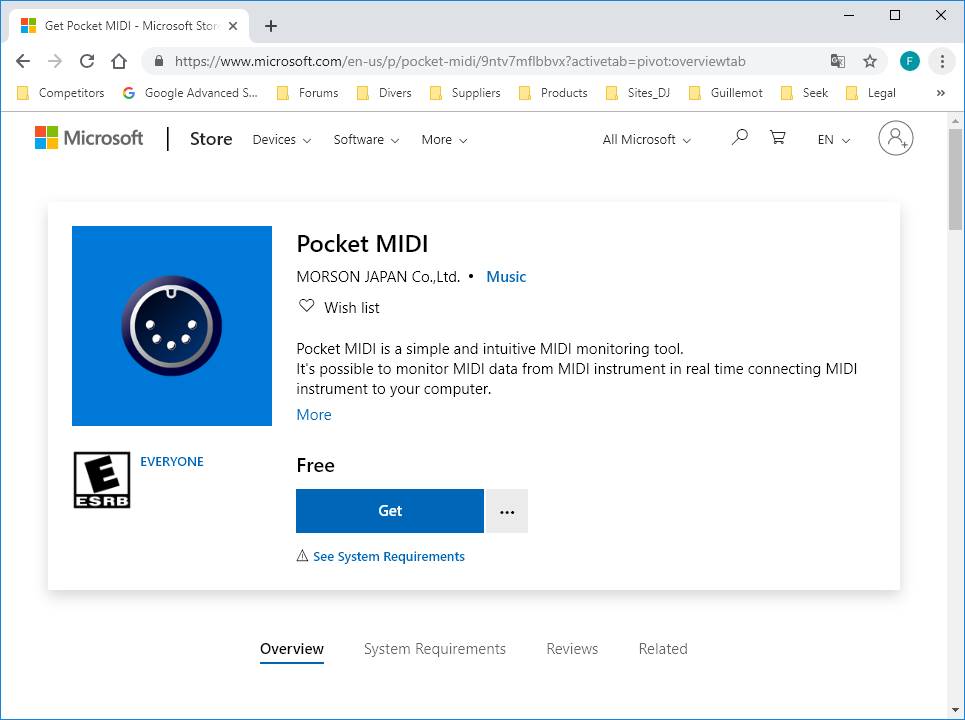Open the Music category link
The image size is (965, 720).
pos(506,277)
